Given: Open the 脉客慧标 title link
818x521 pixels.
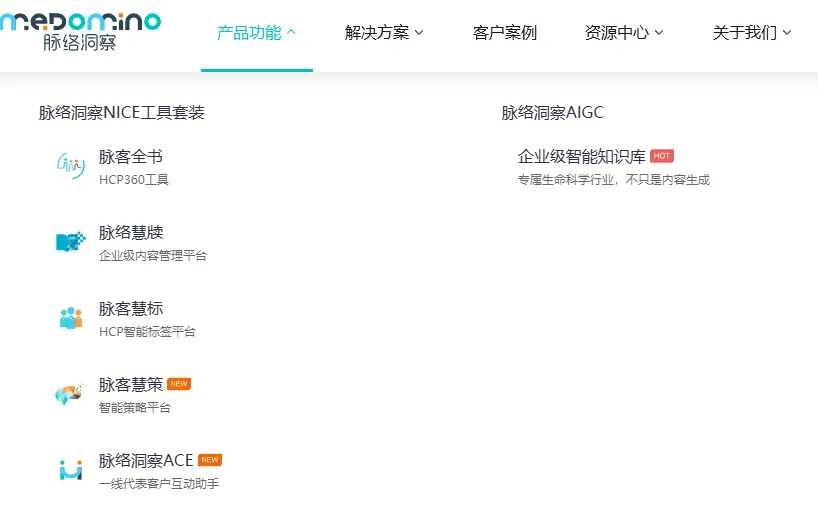Looking at the screenshot, I should 130,309.
